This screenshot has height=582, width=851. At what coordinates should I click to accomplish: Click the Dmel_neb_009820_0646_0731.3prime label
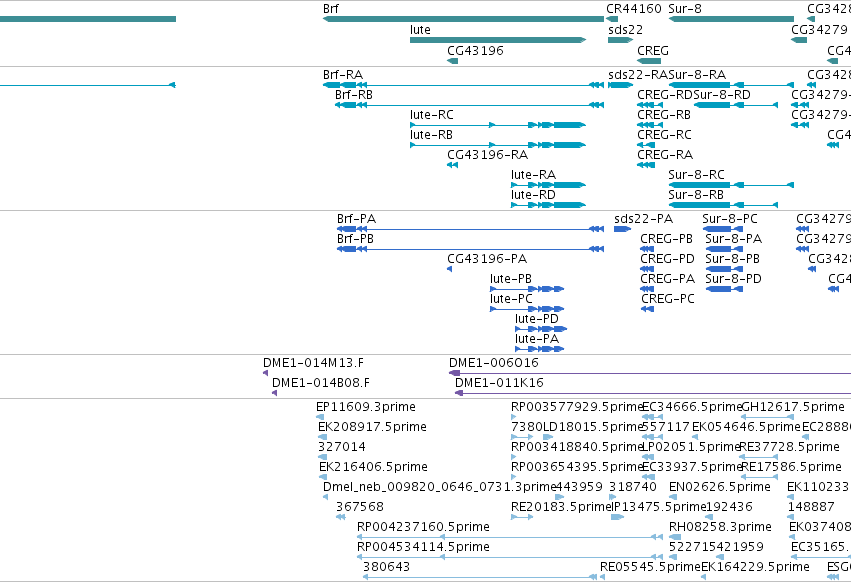click(440, 487)
